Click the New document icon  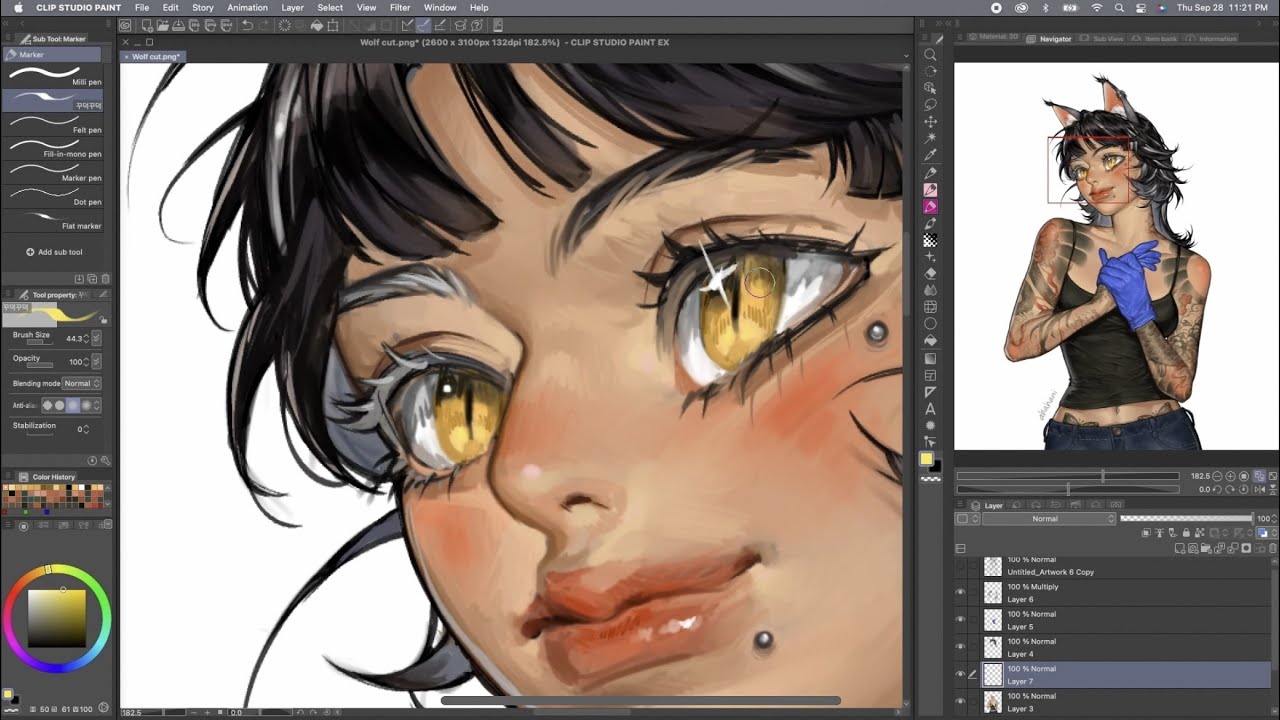click(x=147, y=25)
